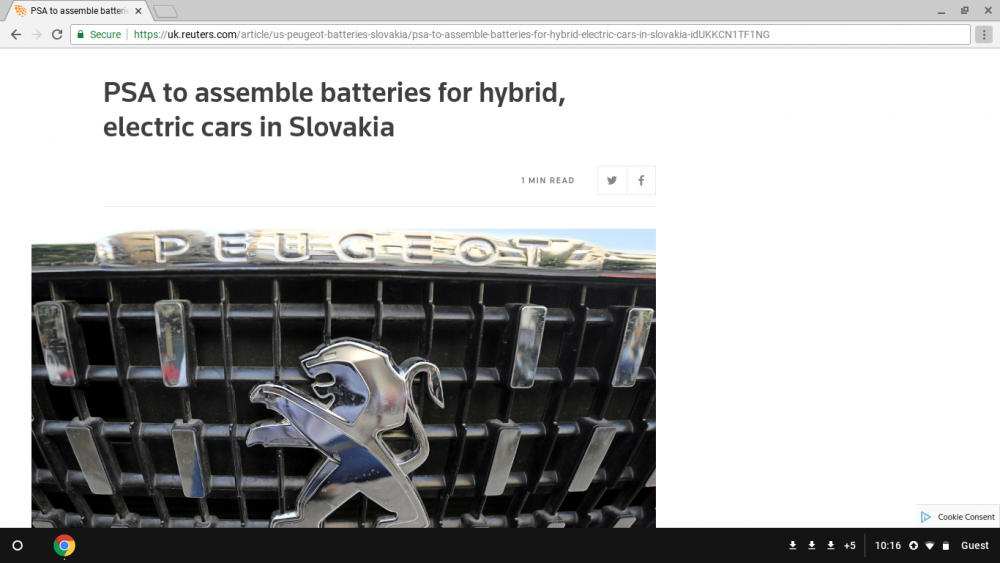1000x563 pixels.
Task: Click the 1 MIN READ label
Action: 547,180
